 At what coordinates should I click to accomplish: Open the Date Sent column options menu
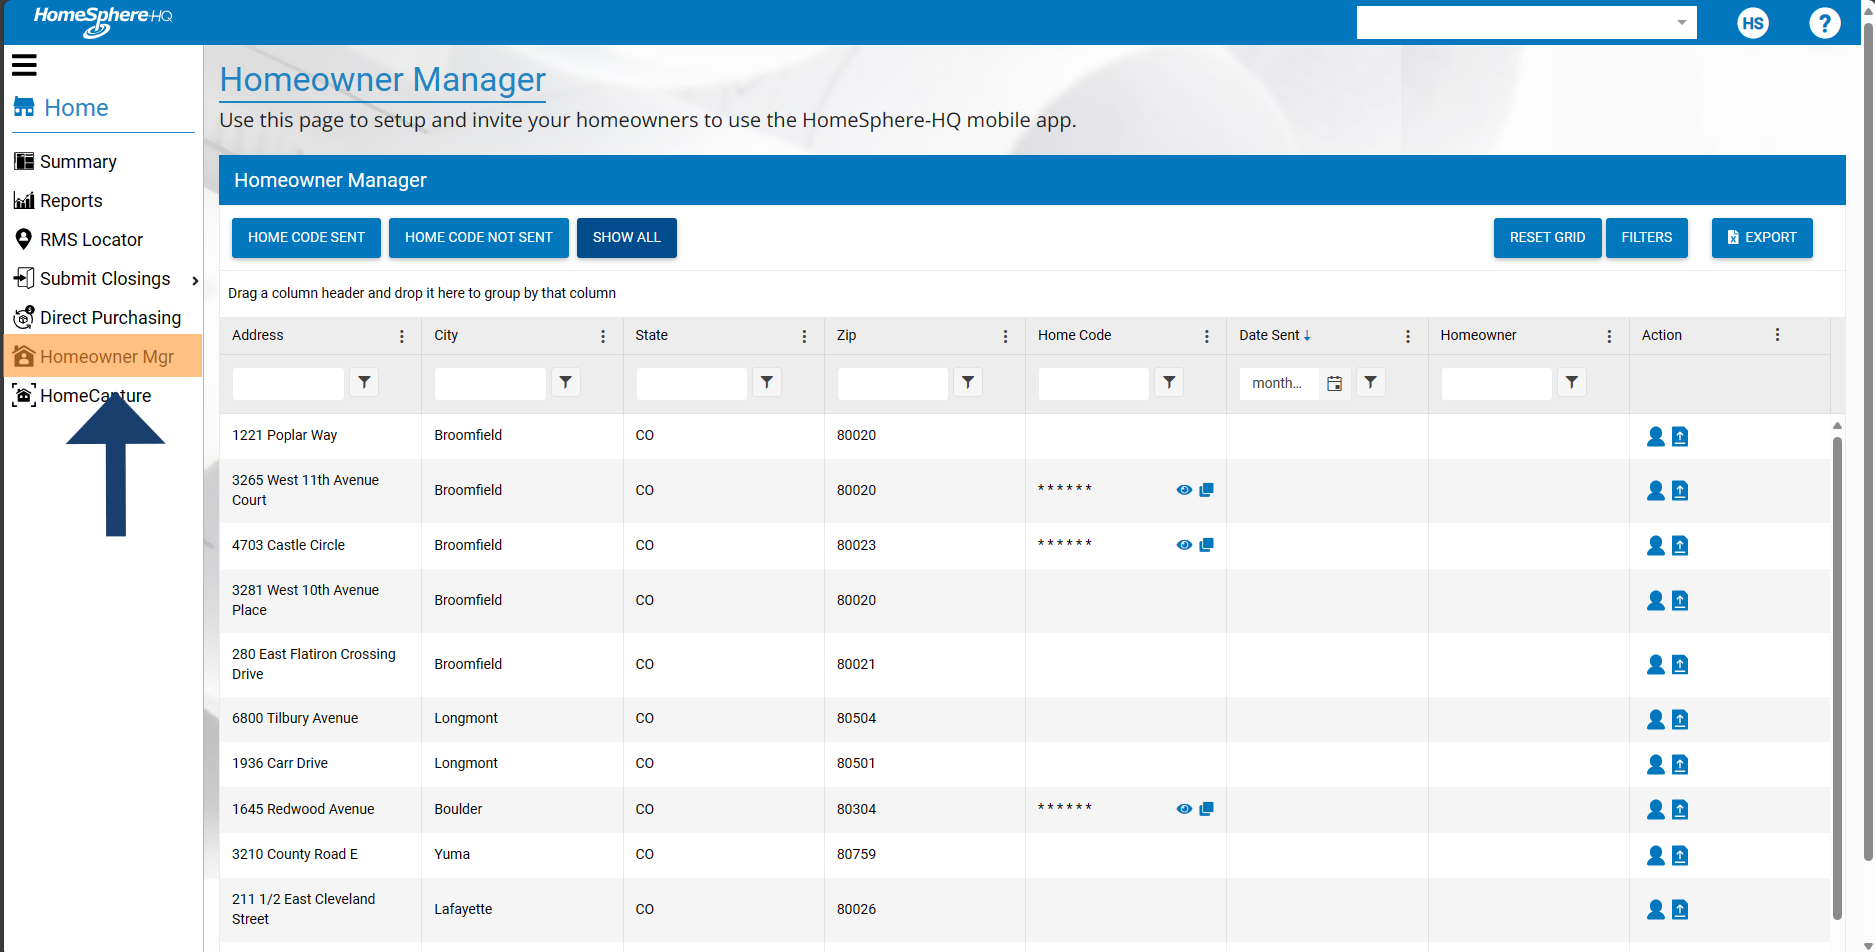1408,336
